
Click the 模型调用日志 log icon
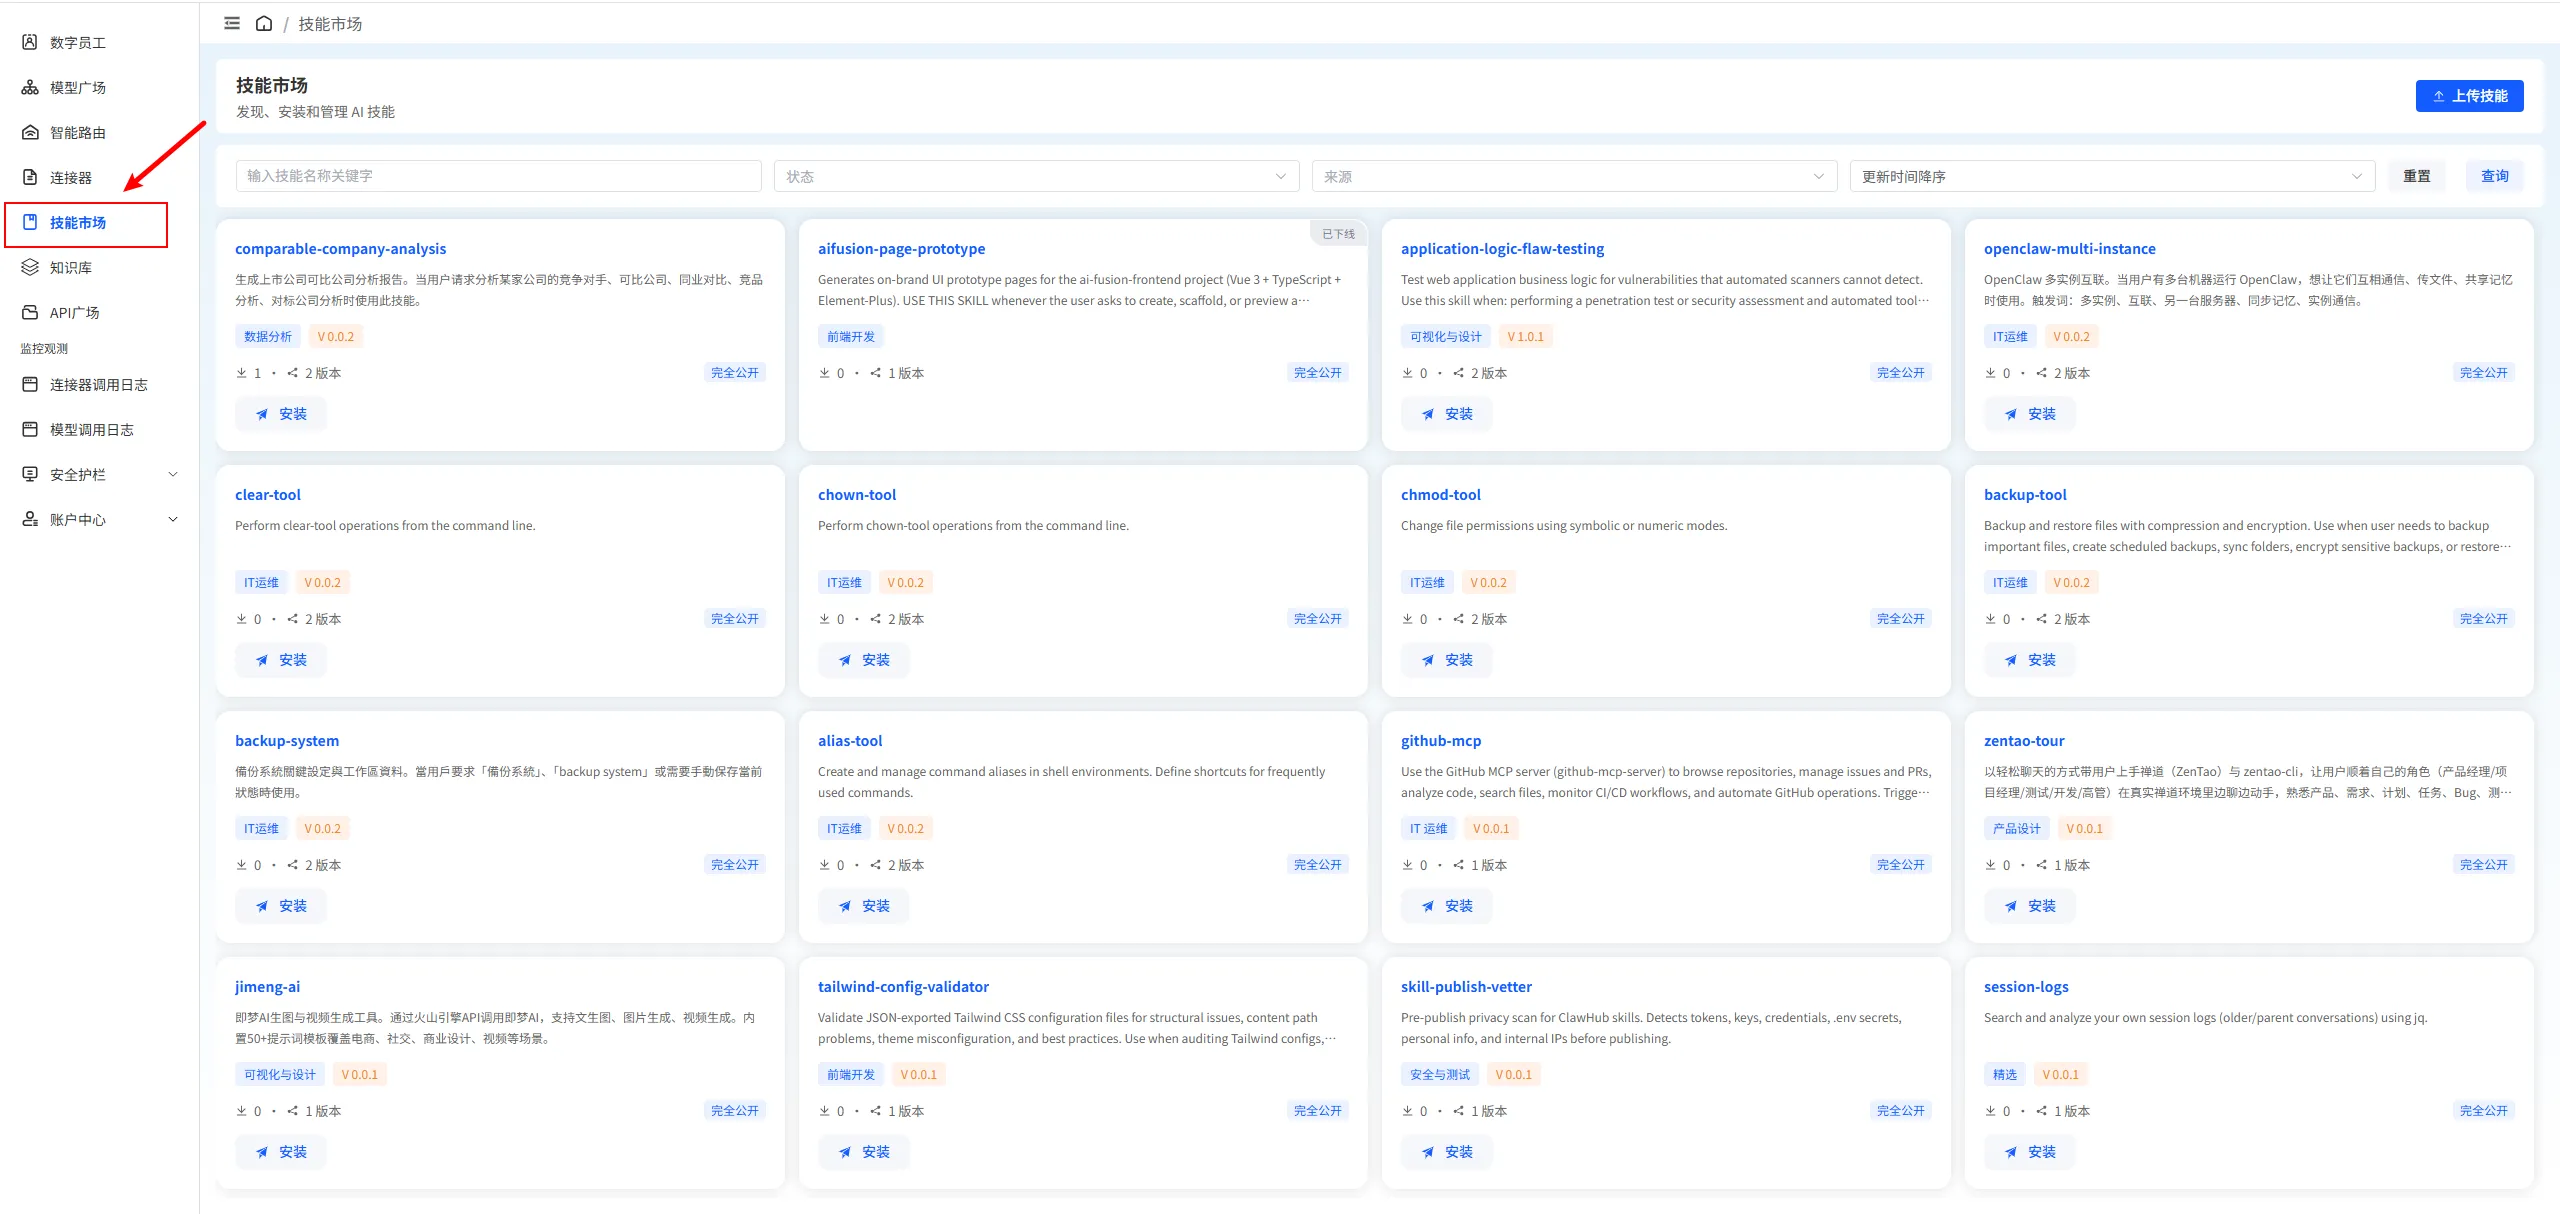pos(30,429)
